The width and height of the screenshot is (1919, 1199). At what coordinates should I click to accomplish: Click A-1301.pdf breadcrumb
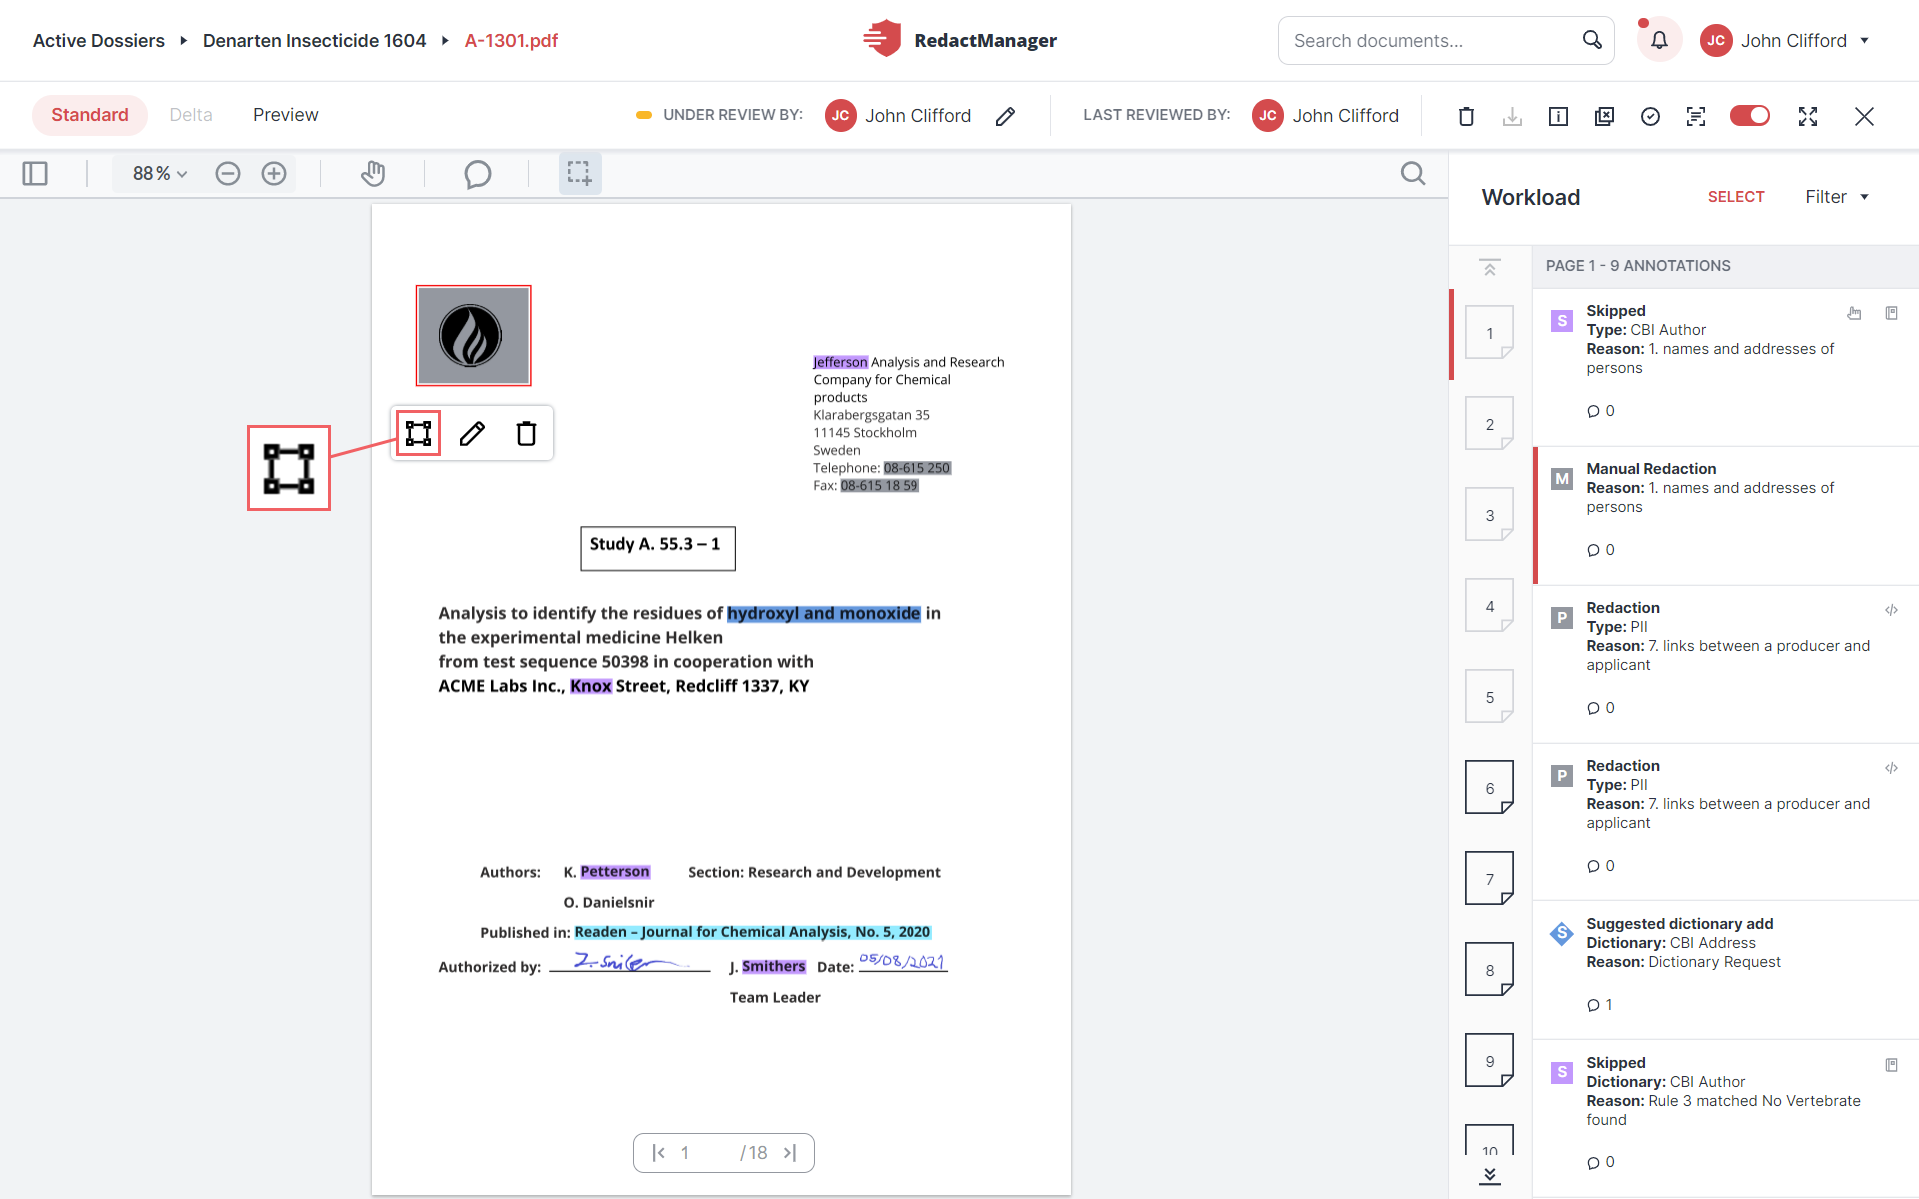[511, 41]
